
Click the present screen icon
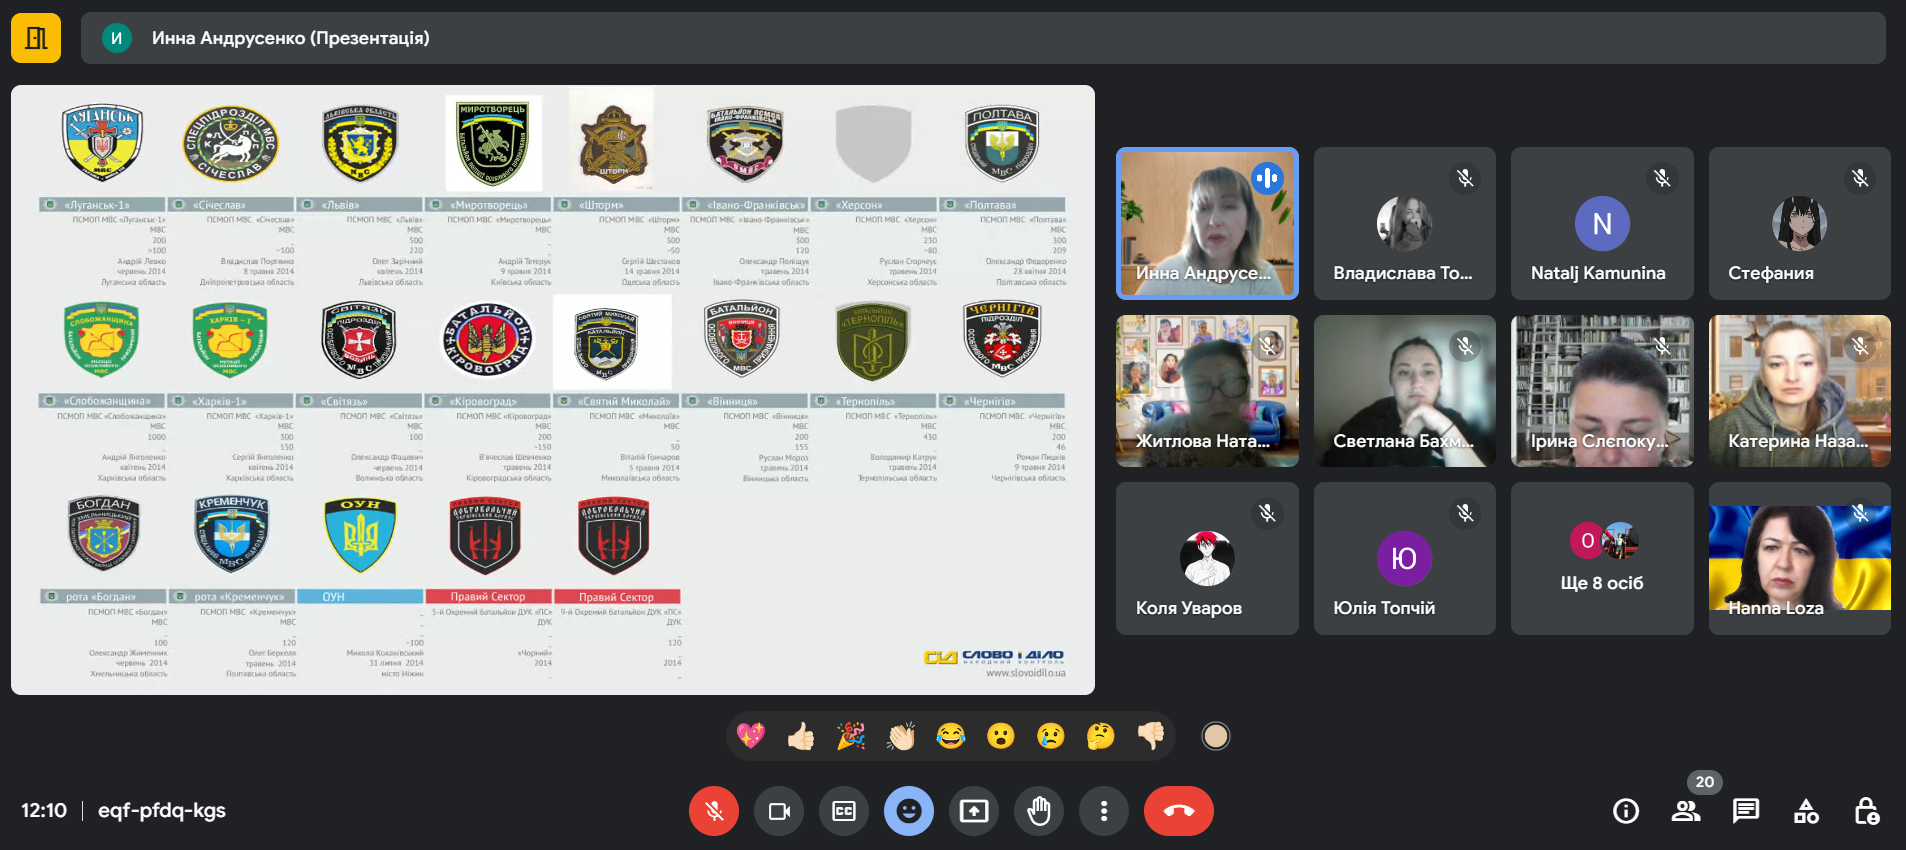click(x=974, y=811)
